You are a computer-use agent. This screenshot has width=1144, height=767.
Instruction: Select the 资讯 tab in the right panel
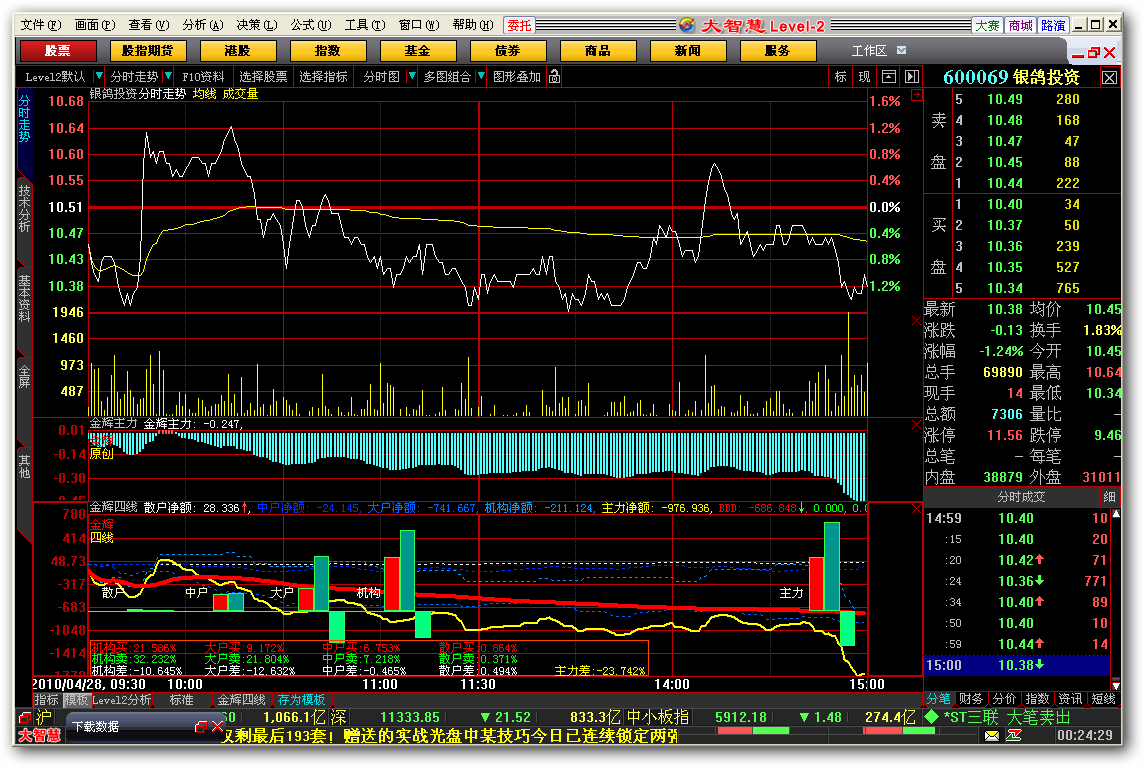tap(1070, 699)
